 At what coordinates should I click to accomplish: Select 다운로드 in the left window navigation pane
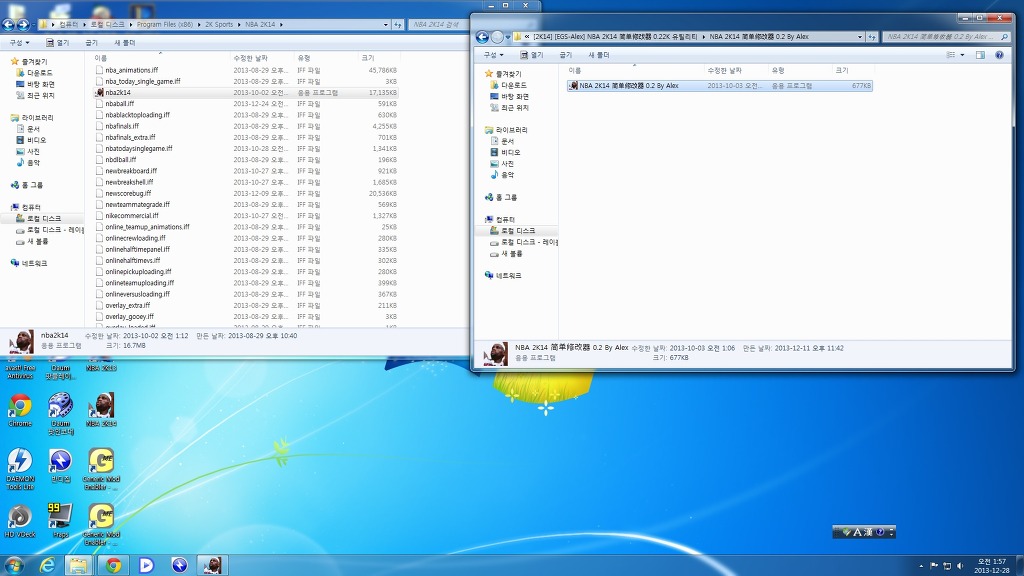click(x=40, y=73)
